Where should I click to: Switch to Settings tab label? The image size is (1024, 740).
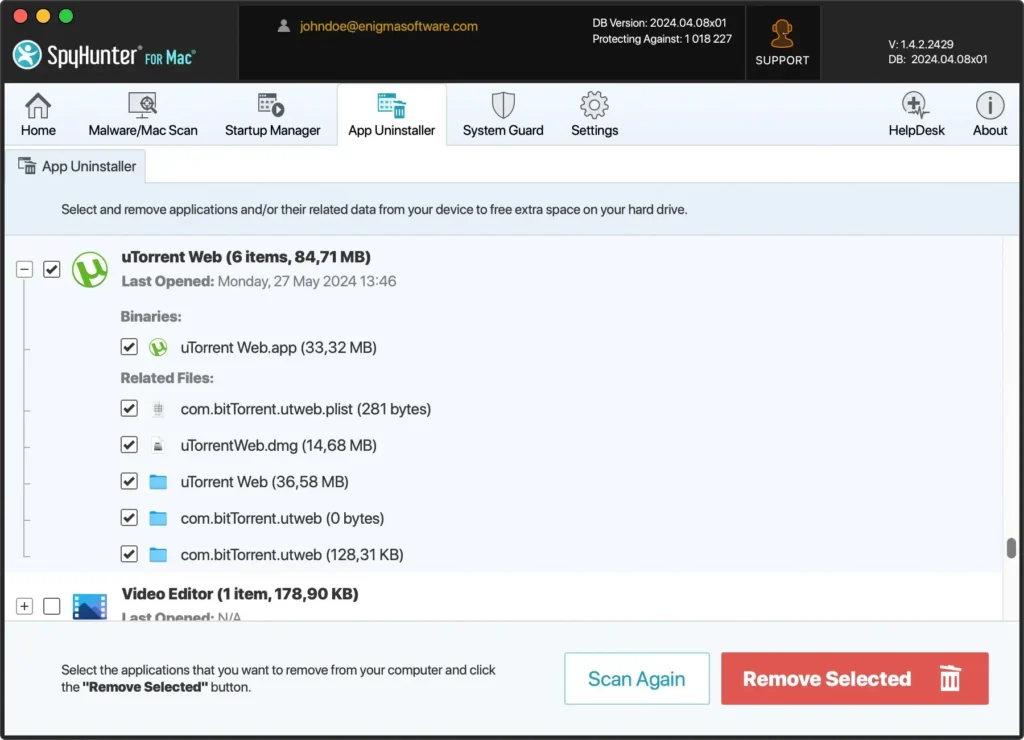(594, 130)
